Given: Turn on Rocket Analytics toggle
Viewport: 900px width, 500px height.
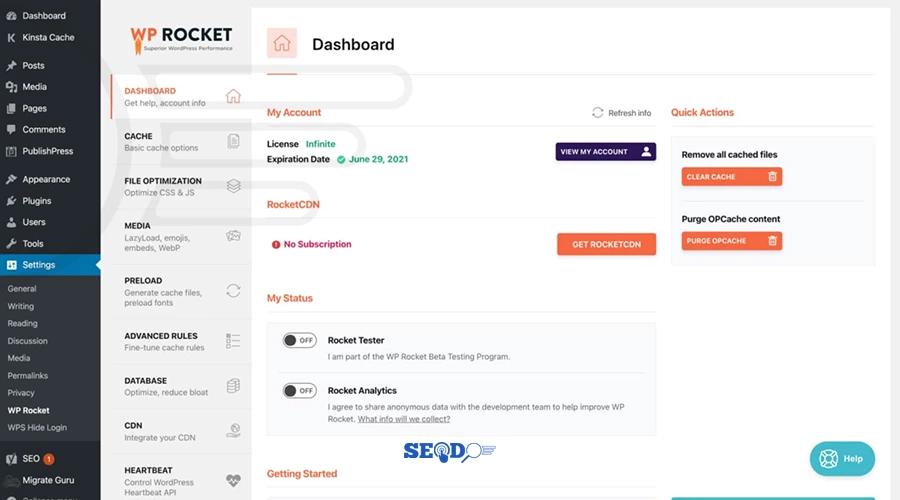Looking at the screenshot, I should click(x=299, y=390).
